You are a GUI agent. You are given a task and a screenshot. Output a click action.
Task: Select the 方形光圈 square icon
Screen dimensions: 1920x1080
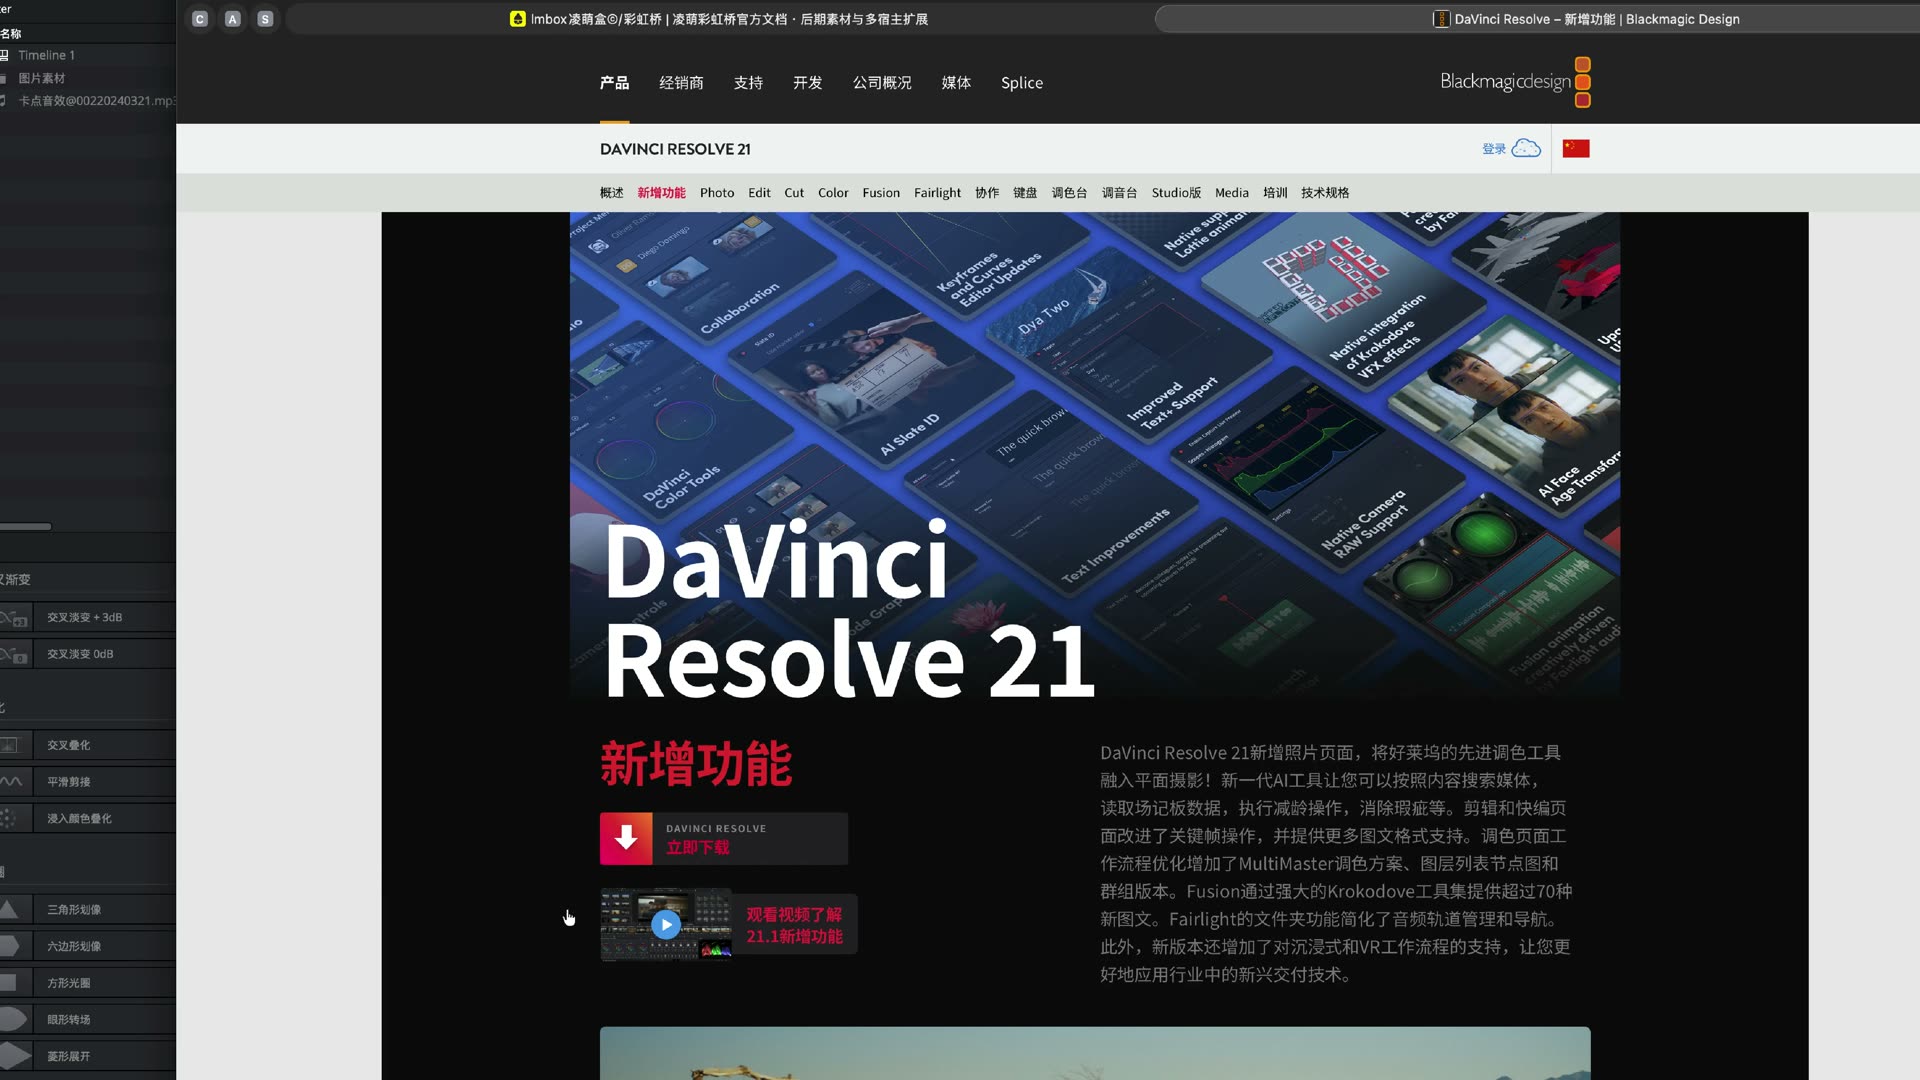click(8, 983)
